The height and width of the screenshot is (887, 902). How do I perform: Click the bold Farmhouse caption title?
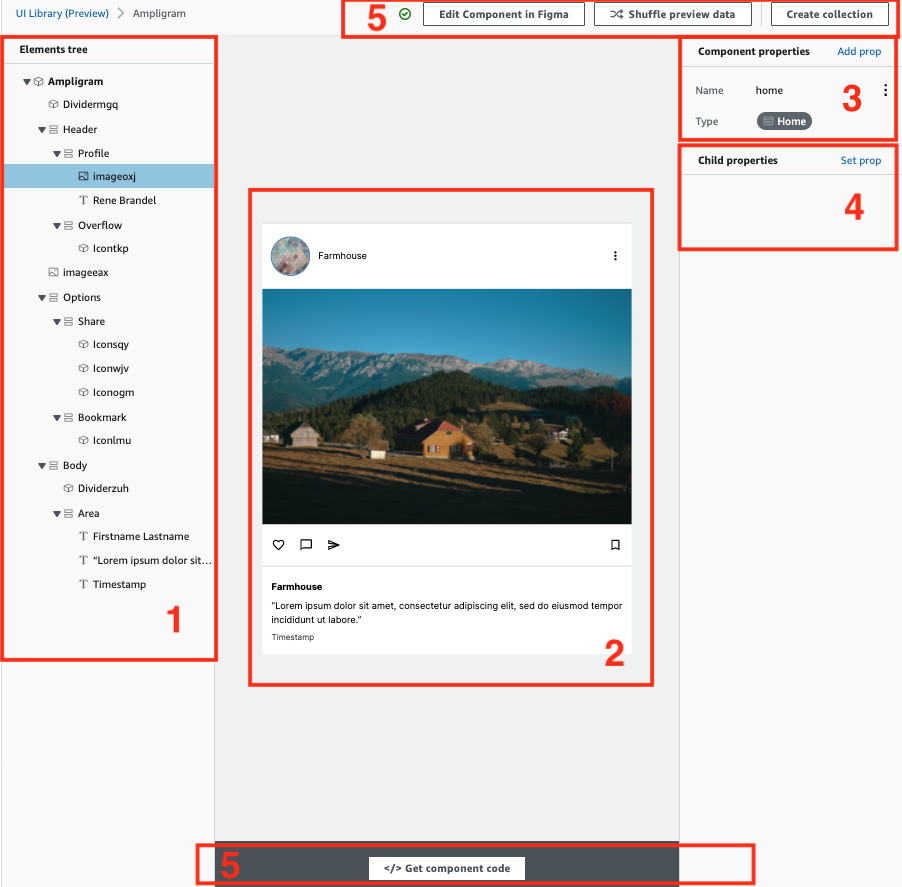point(296,587)
